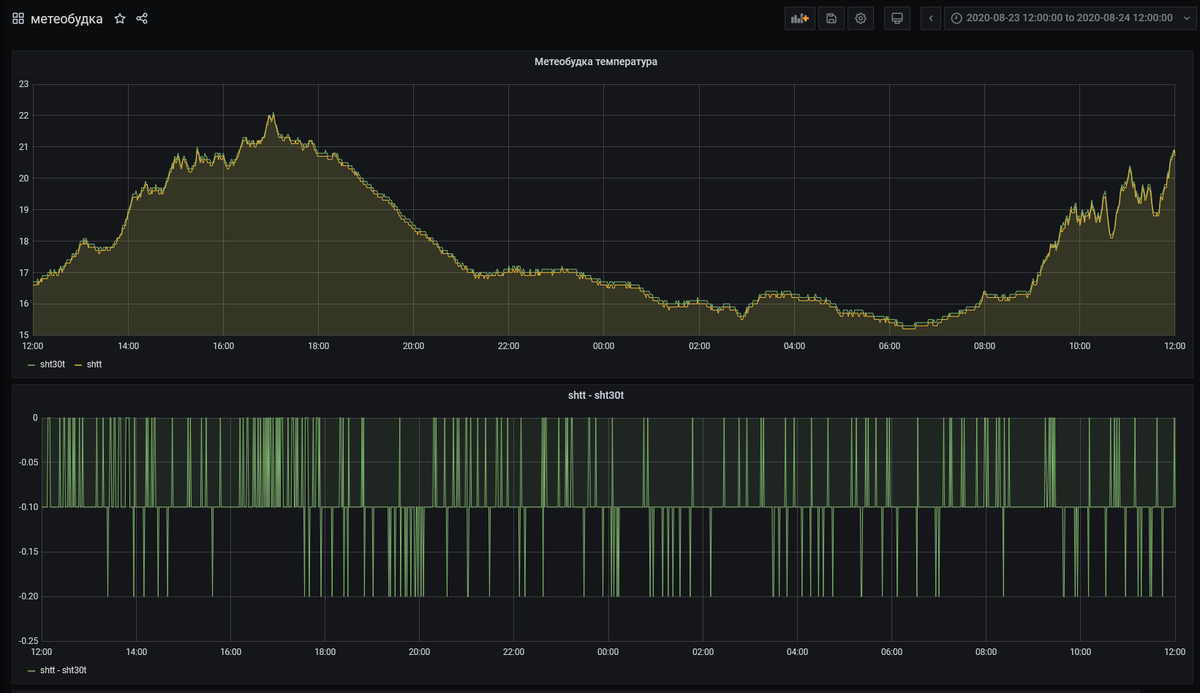
Task: Toggle the shtt series in the temperature legend
Action: [x=94, y=365]
